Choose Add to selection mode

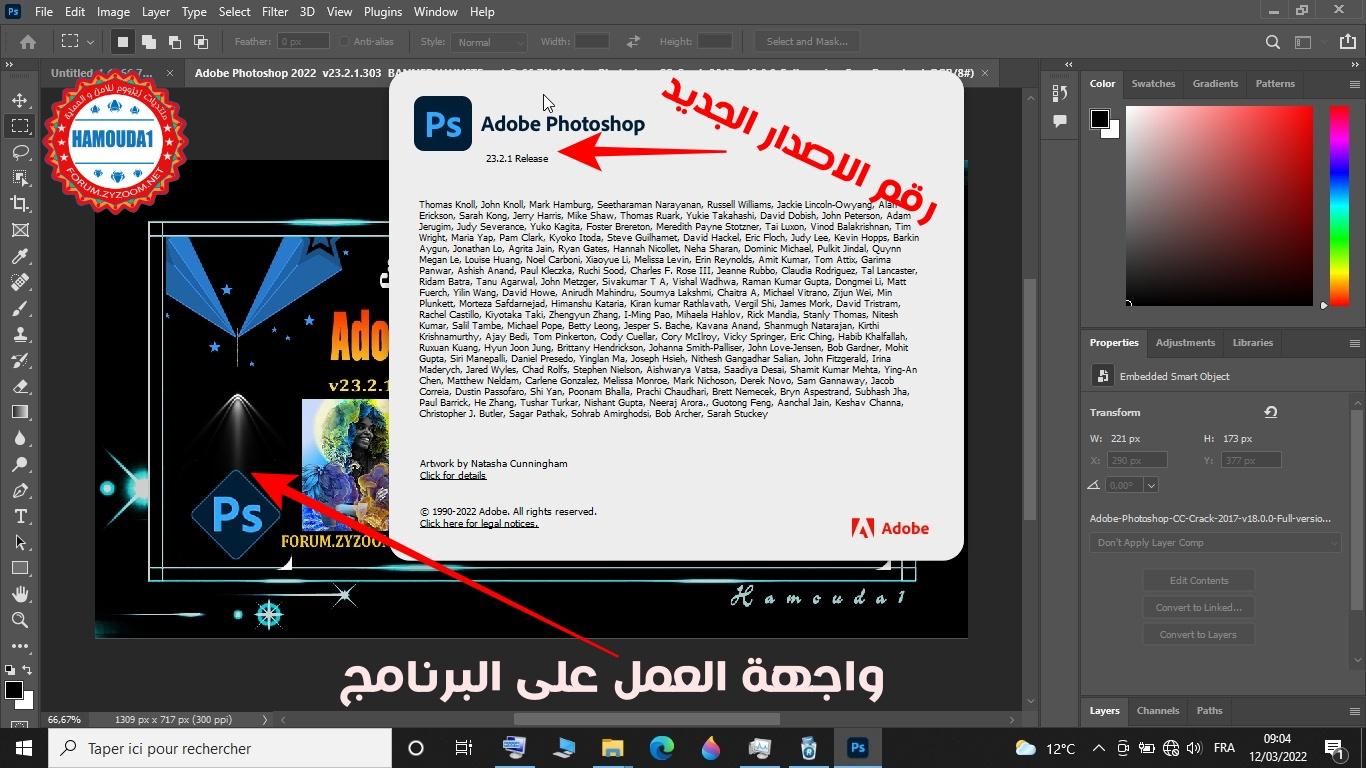(148, 42)
